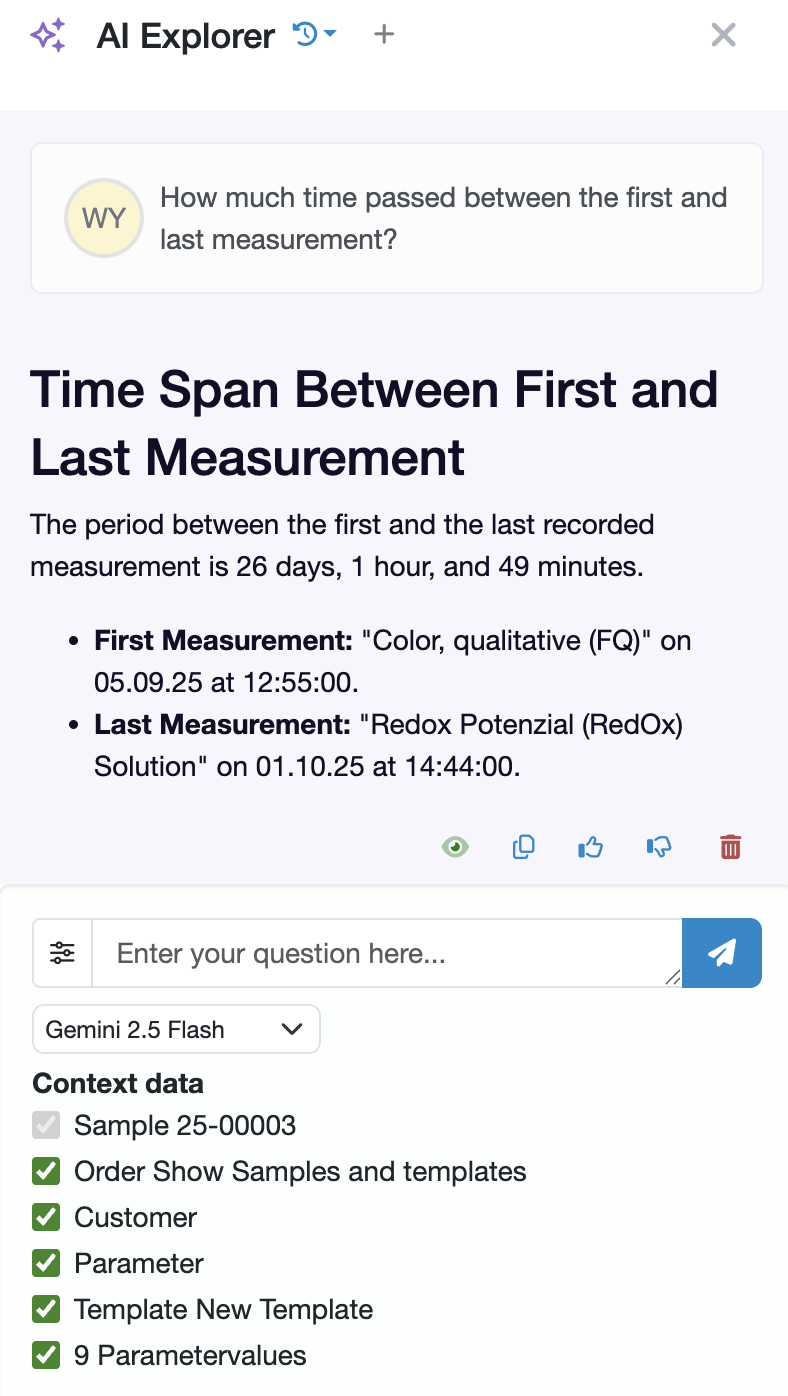Copy the answer to clipboard
The width and height of the screenshot is (788, 1396).
(x=523, y=847)
